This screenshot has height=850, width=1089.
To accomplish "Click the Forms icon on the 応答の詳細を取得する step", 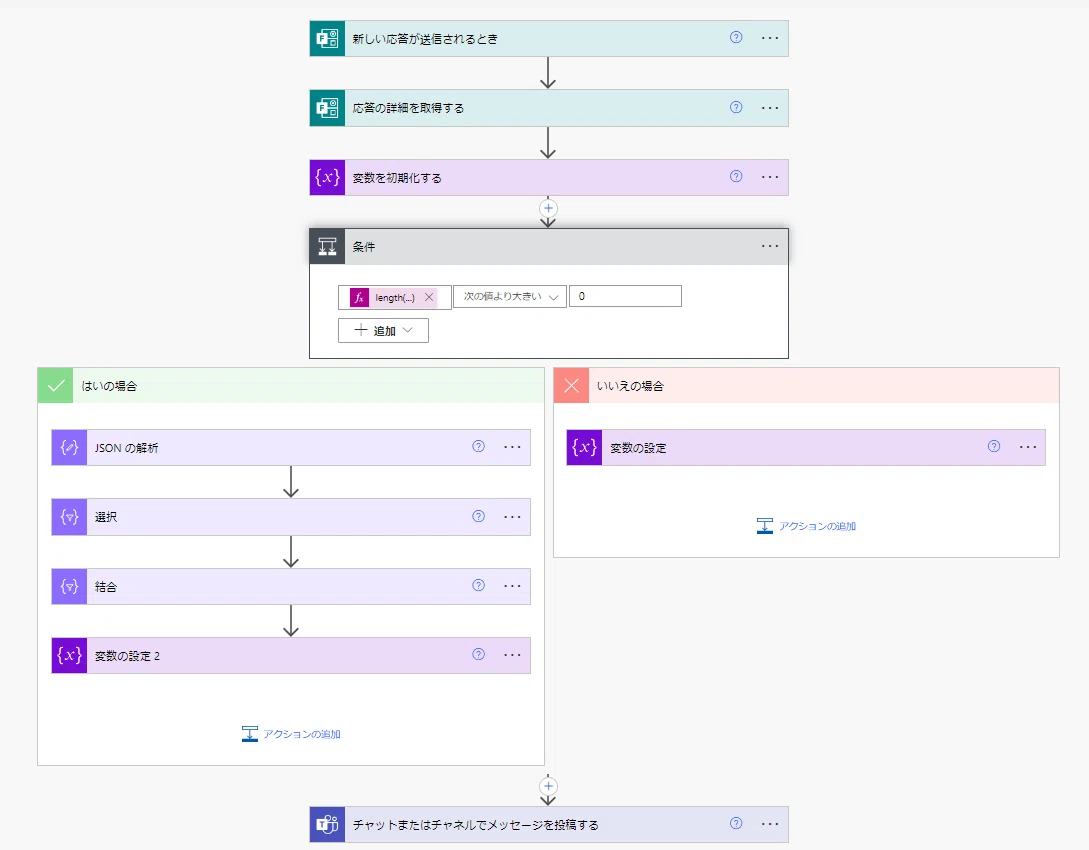I will [x=327, y=108].
